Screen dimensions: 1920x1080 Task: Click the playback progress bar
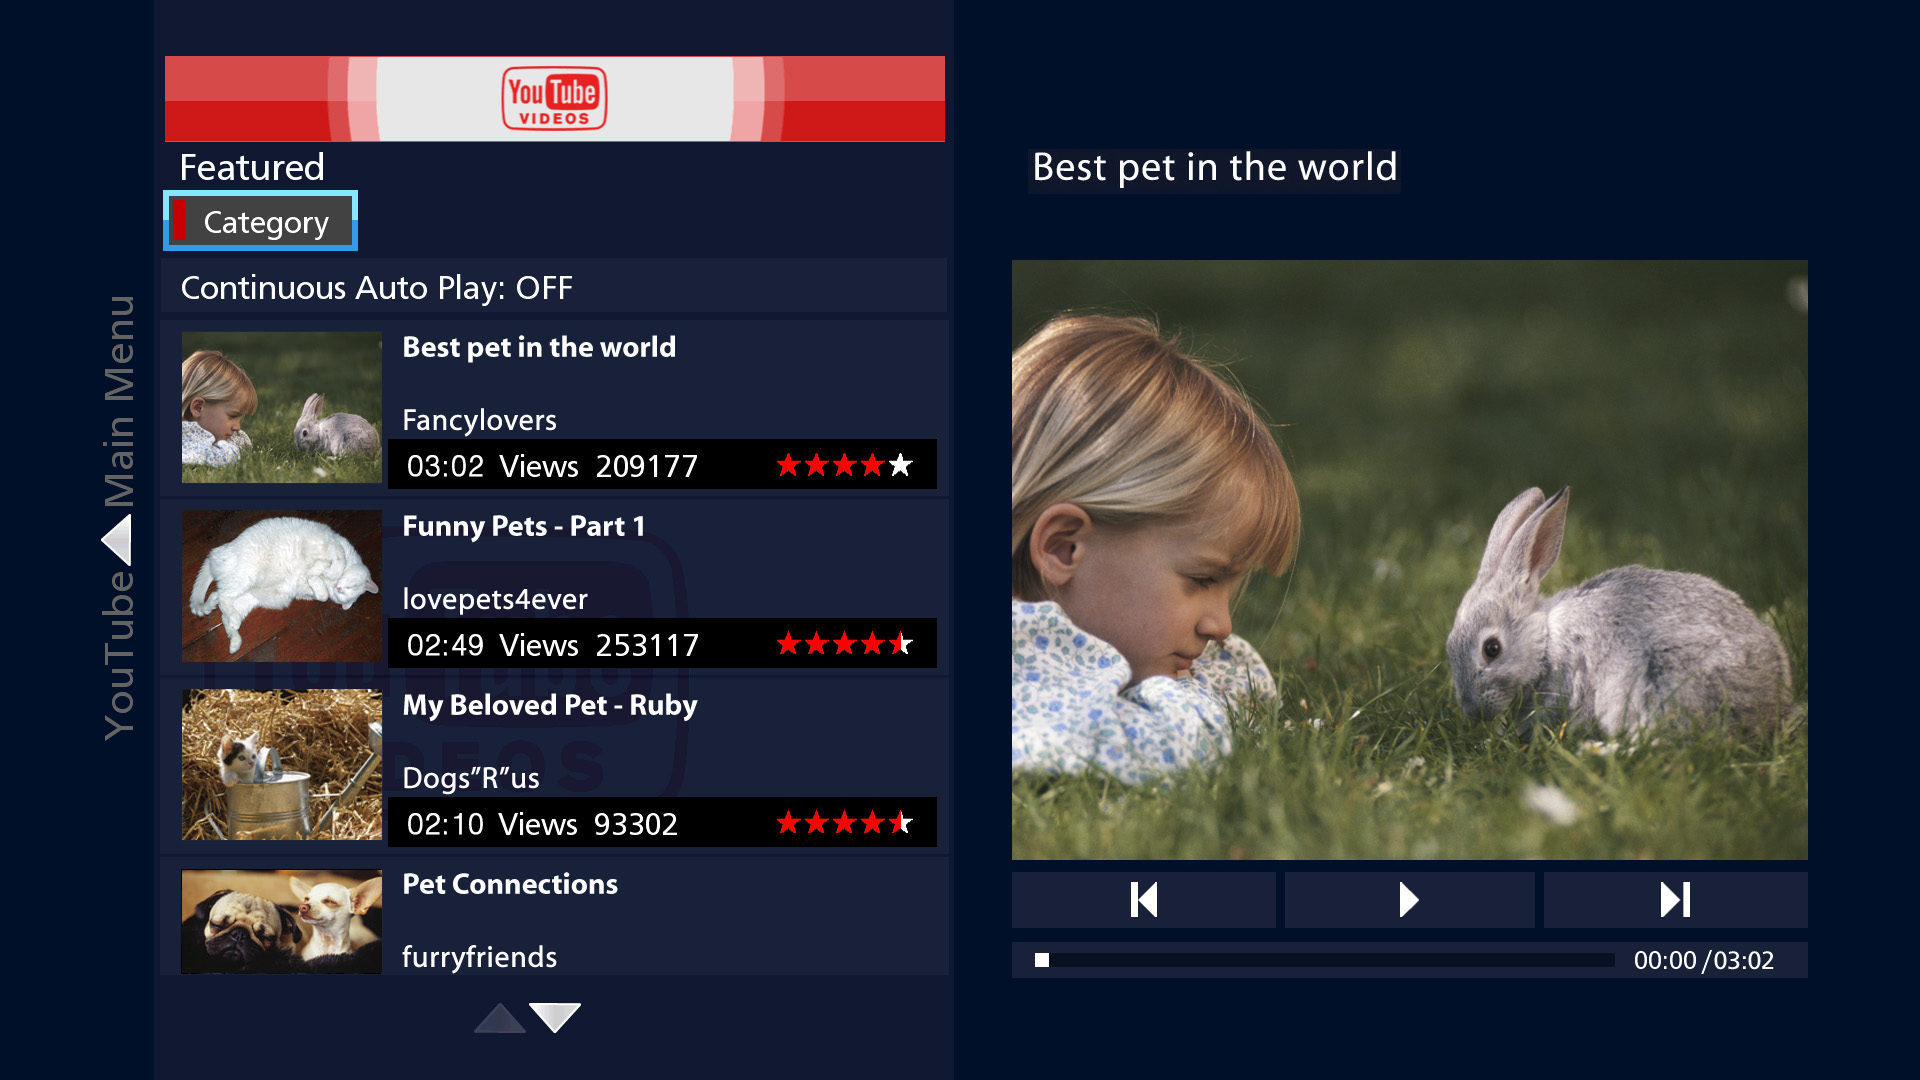point(1324,960)
